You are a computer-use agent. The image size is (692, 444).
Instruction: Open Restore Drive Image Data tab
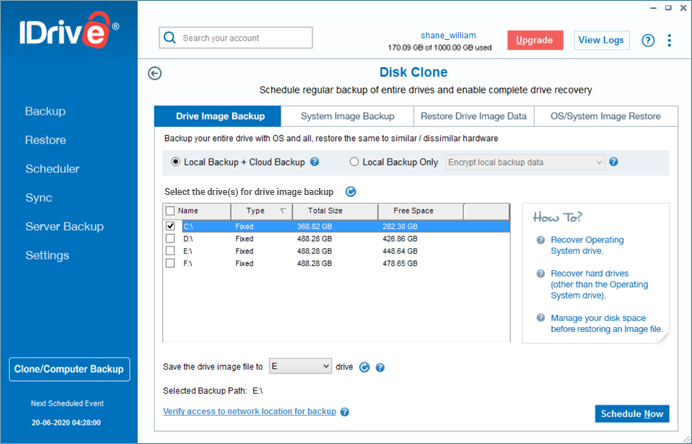pos(474,116)
